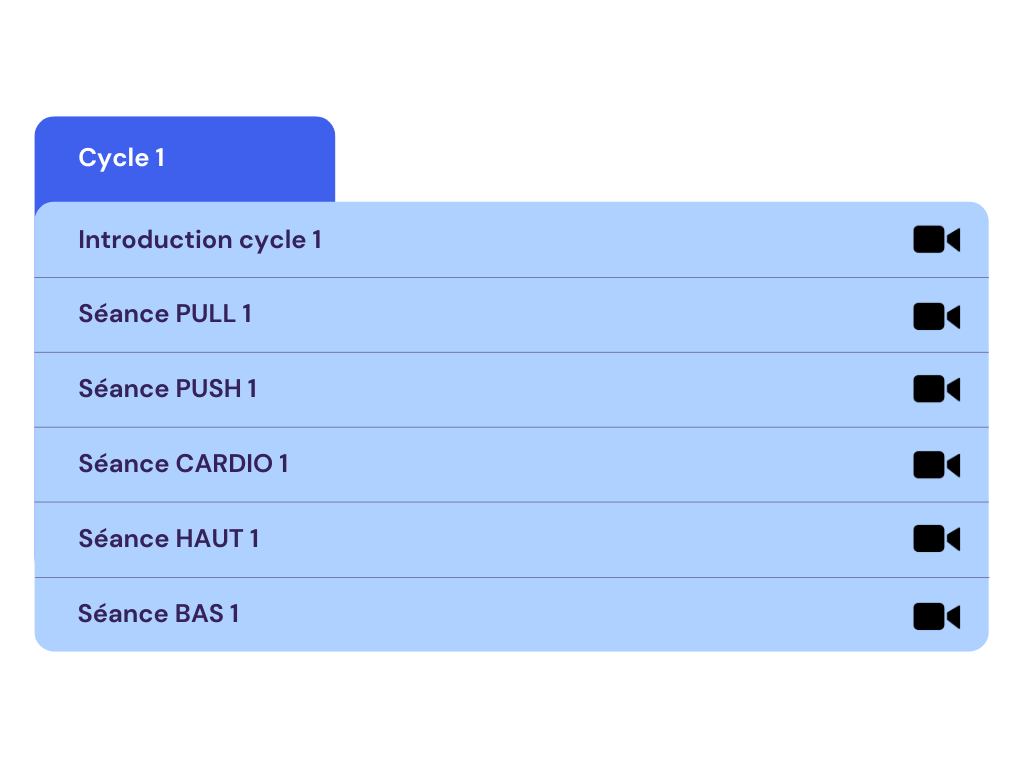Open the Séance BAS 1 text label
The image size is (1024, 768).
point(159,614)
